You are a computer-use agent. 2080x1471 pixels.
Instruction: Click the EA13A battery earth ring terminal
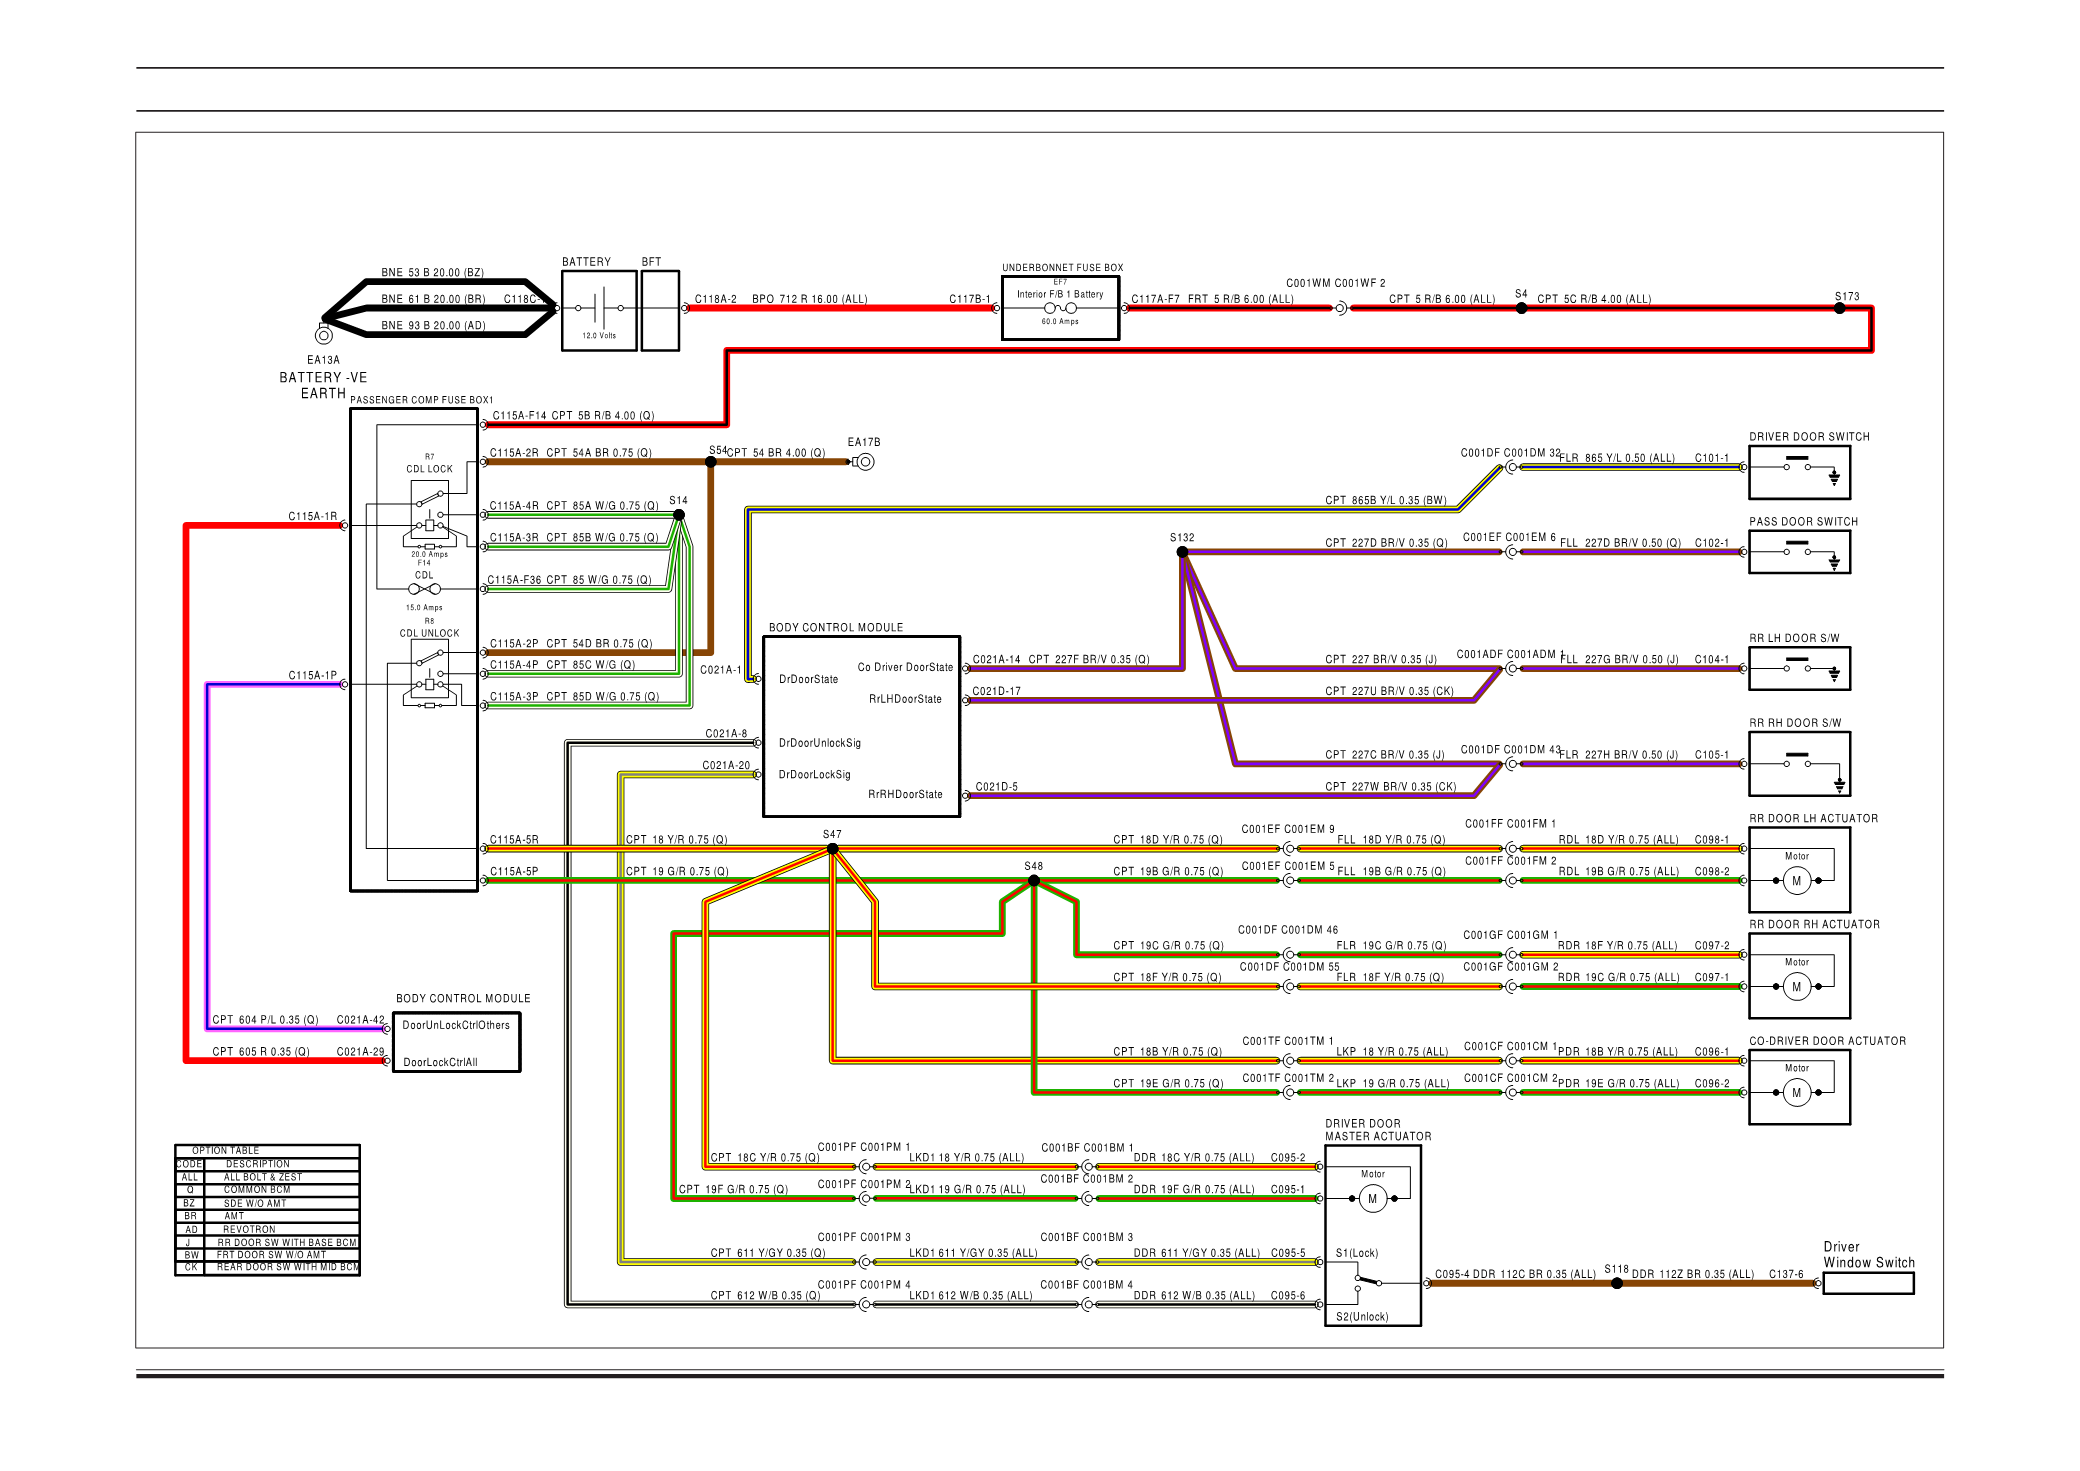(x=324, y=336)
